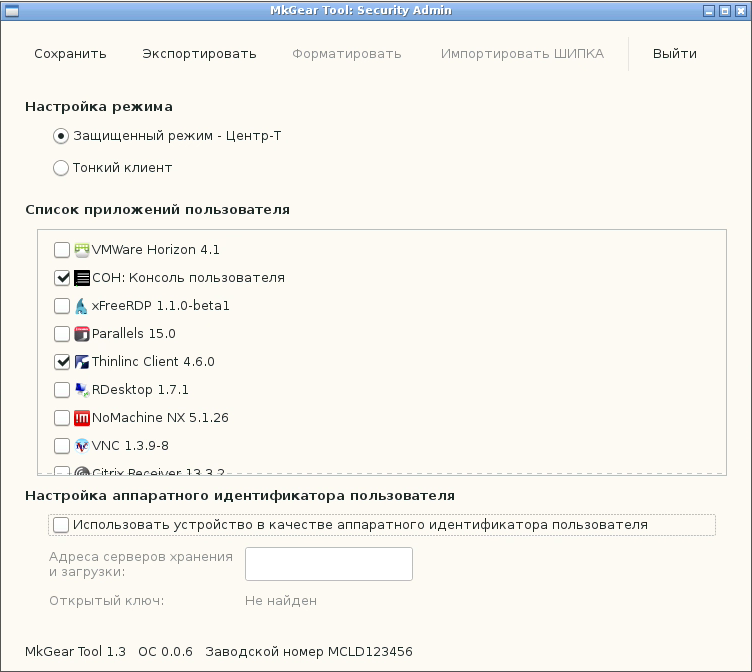
Task: Toggle hardware identifier device checkbox
Action: click(61, 525)
